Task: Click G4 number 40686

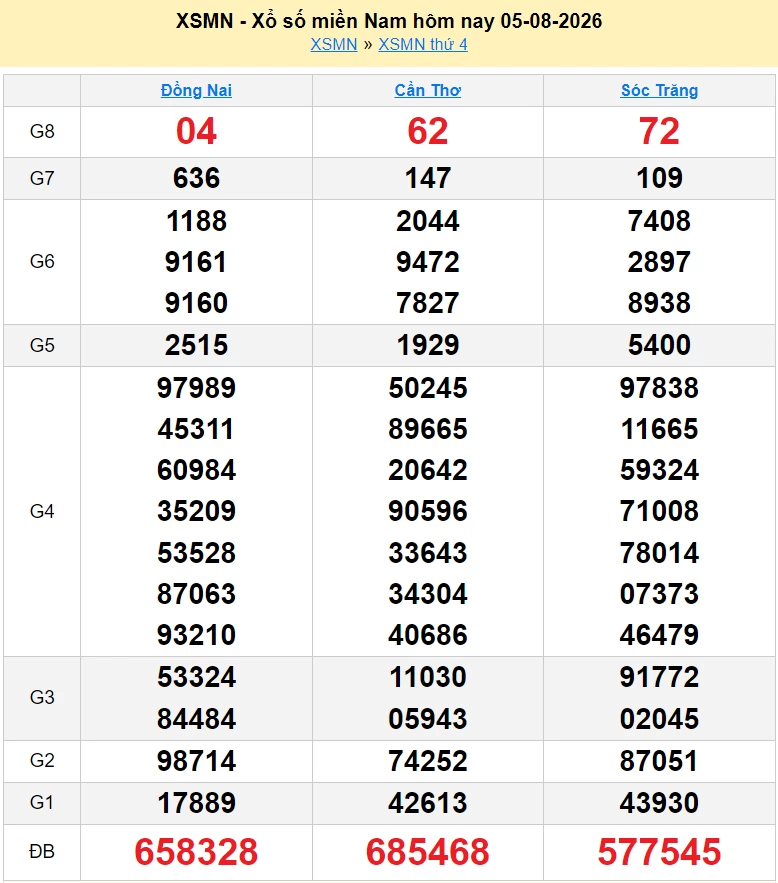Action: click(x=428, y=635)
